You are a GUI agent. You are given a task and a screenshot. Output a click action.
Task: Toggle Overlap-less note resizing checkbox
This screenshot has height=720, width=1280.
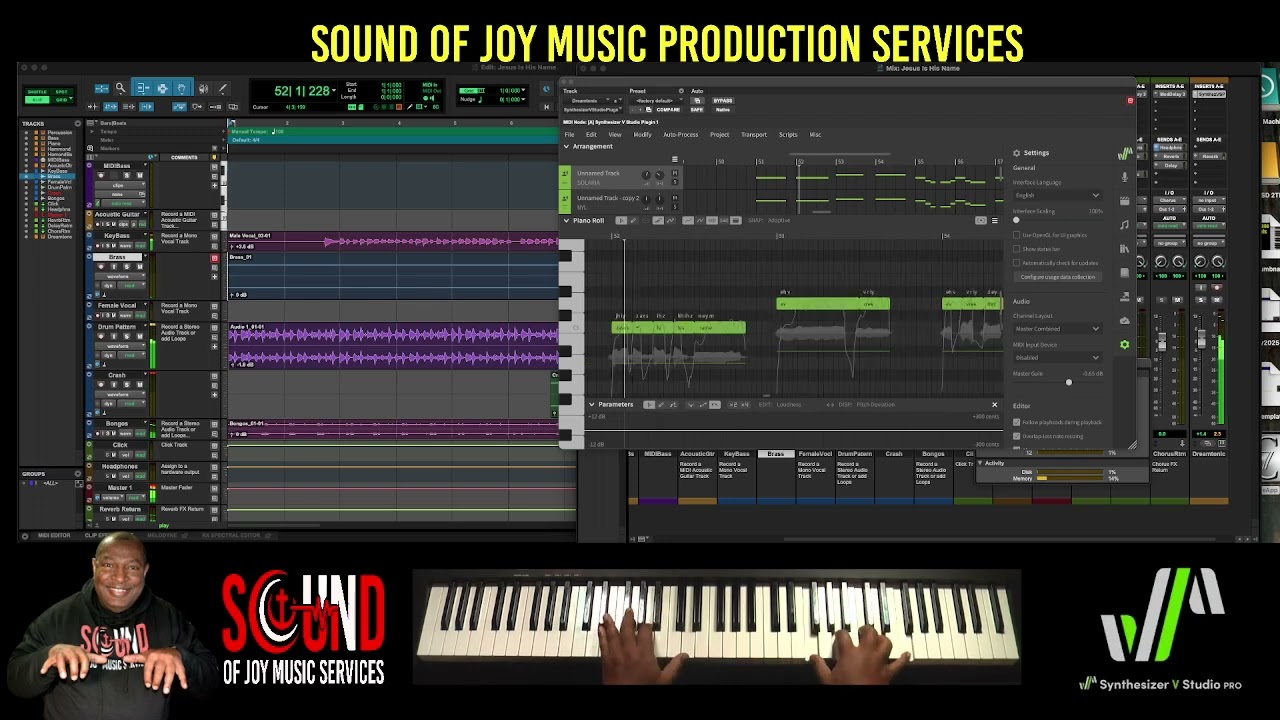(1016, 436)
